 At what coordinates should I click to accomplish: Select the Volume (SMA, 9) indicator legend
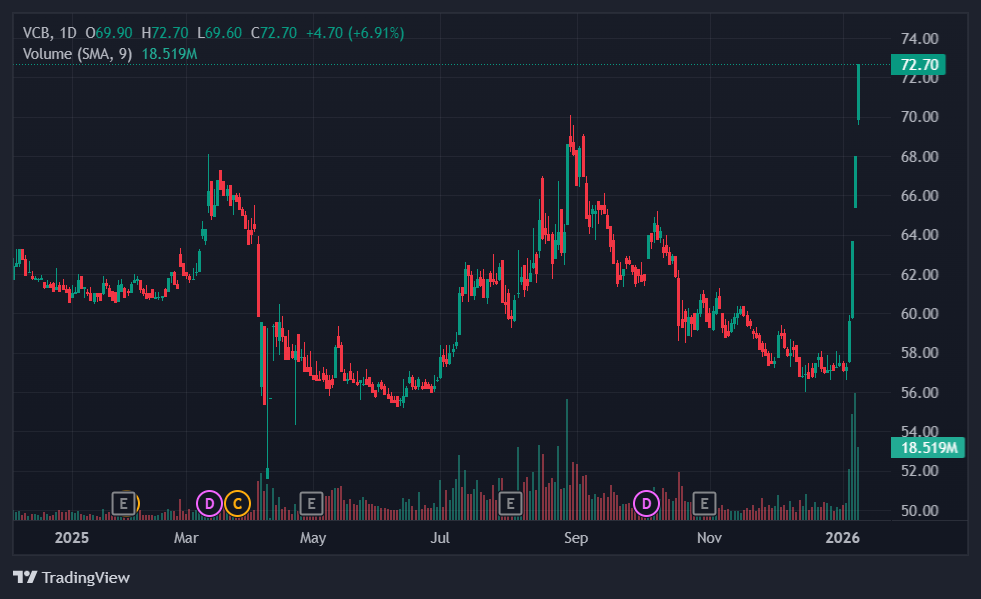[78, 53]
